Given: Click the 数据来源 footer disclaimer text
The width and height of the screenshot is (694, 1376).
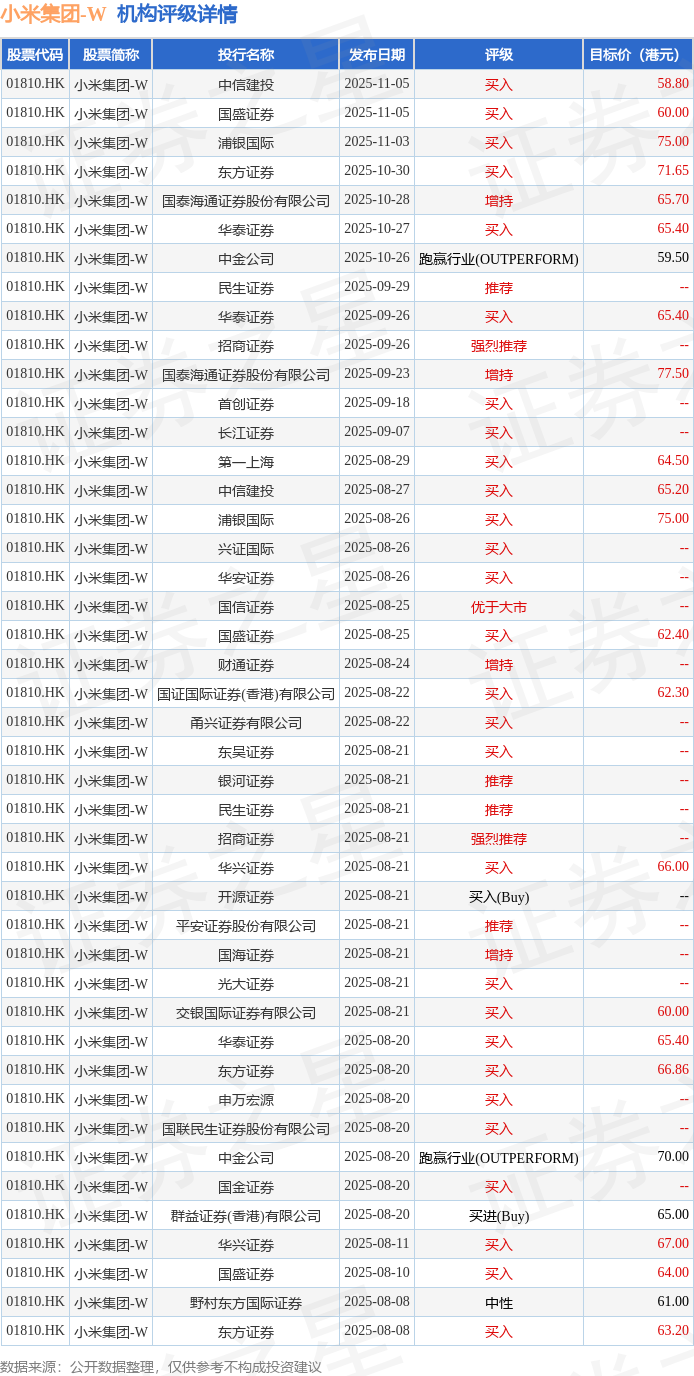Looking at the screenshot, I should click(x=161, y=1366).
